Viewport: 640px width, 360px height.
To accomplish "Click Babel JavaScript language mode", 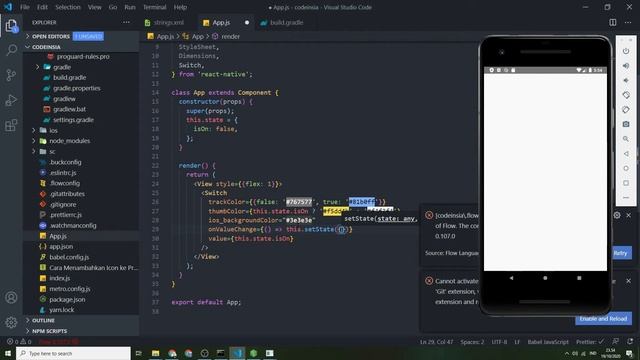I will coord(548,342).
